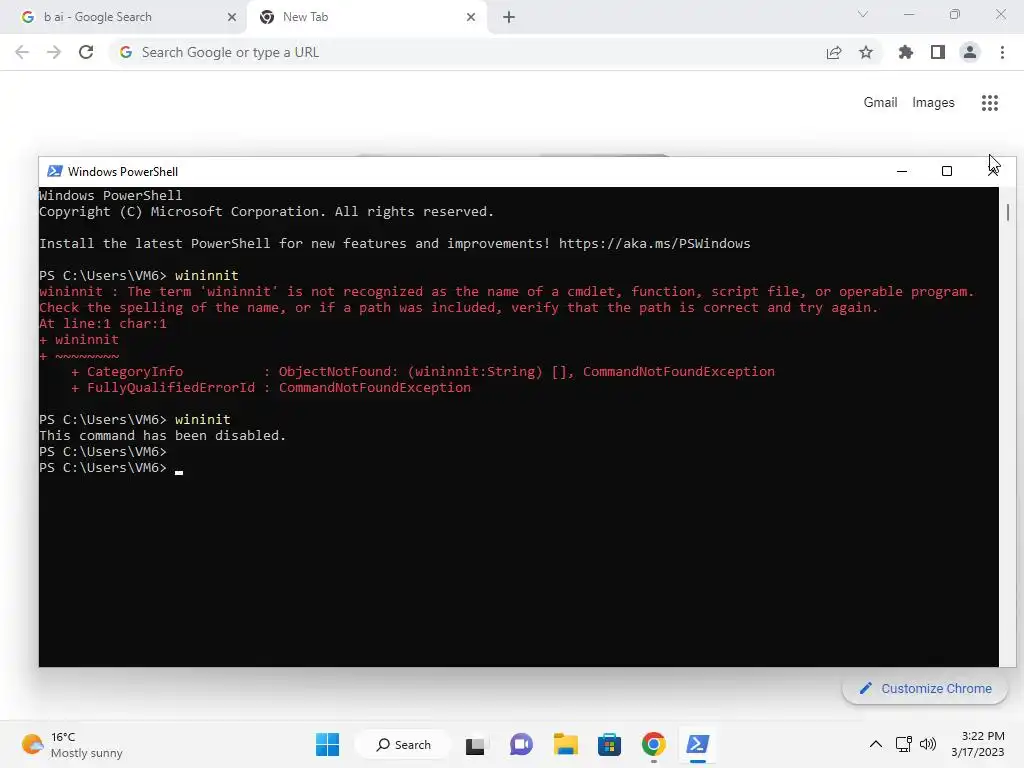
Task: Open the Google apps grid
Action: click(x=989, y=103)
